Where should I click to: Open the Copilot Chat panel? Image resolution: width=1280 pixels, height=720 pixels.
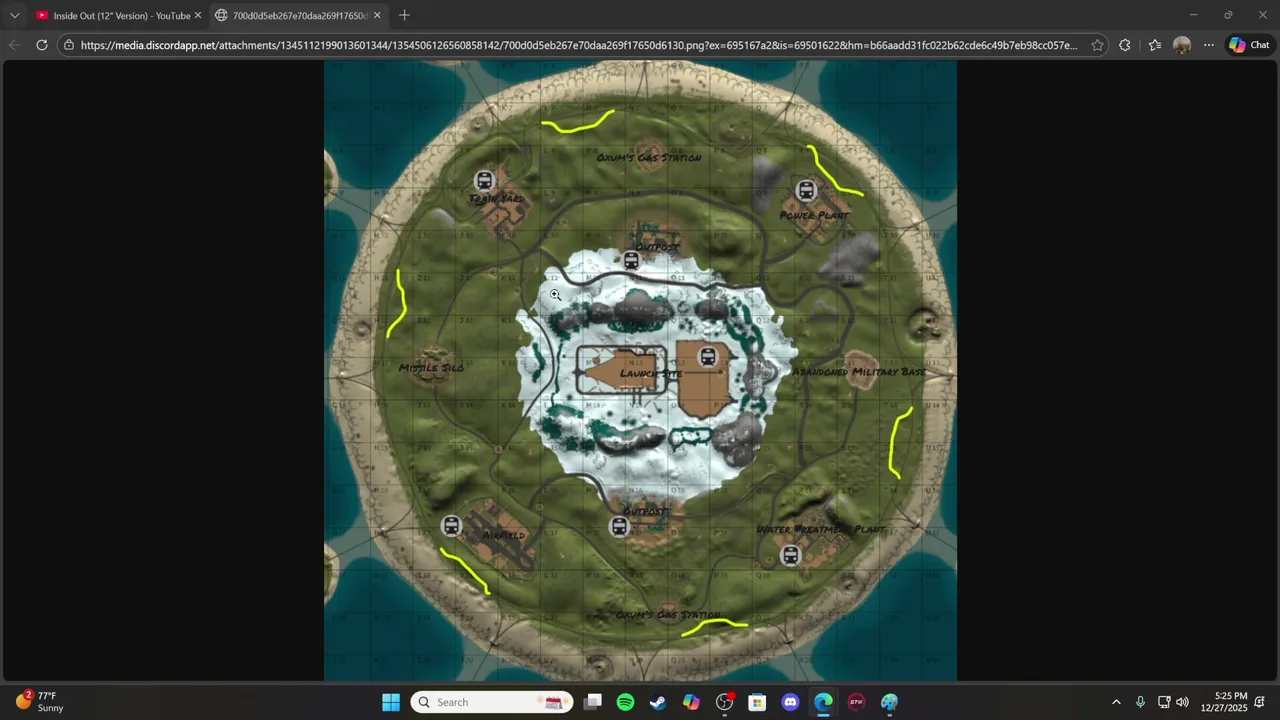(x=1249, y=45)
